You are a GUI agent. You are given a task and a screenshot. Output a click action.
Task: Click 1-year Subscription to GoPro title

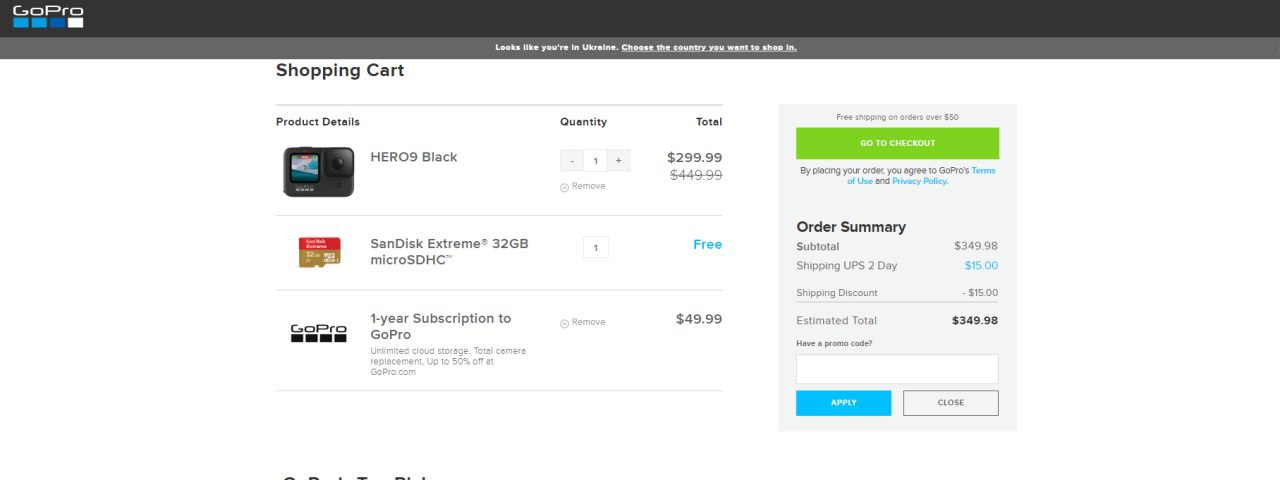pos(440,326)
